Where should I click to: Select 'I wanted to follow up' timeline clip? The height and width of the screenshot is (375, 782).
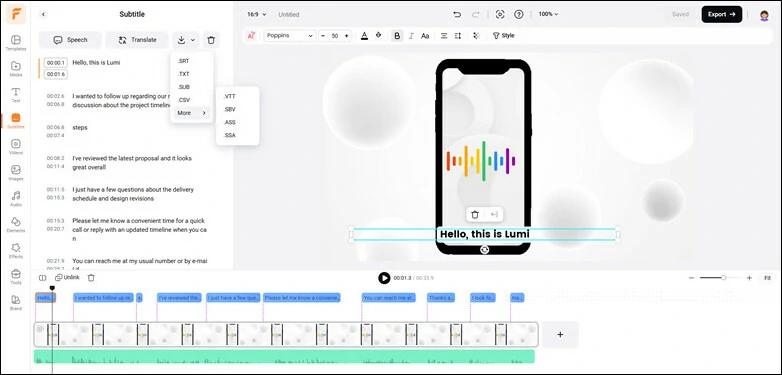click(x=104, y=298)
